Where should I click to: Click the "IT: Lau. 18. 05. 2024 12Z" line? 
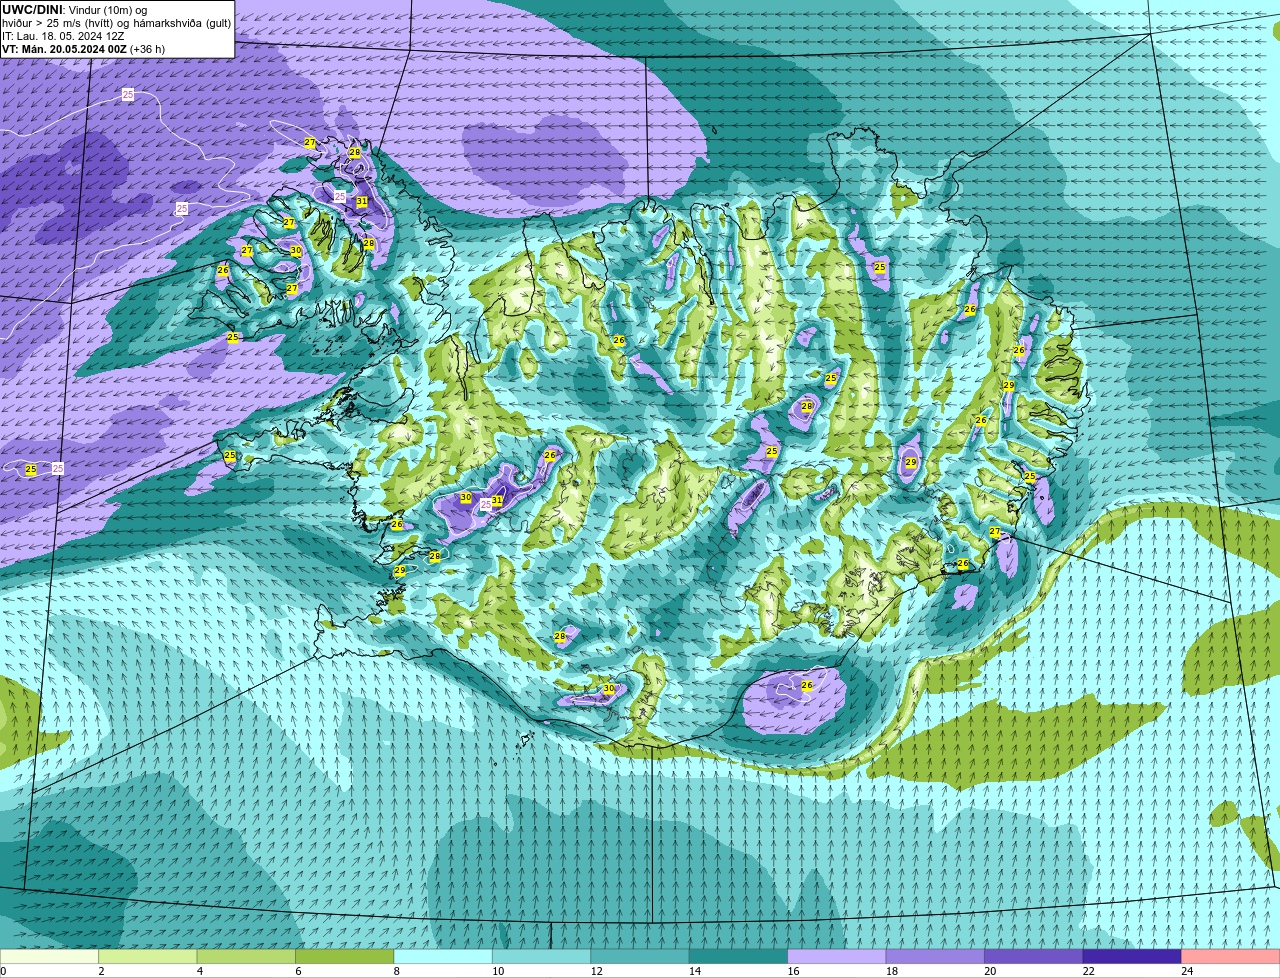pyautogui.click(x=63, y=36)
